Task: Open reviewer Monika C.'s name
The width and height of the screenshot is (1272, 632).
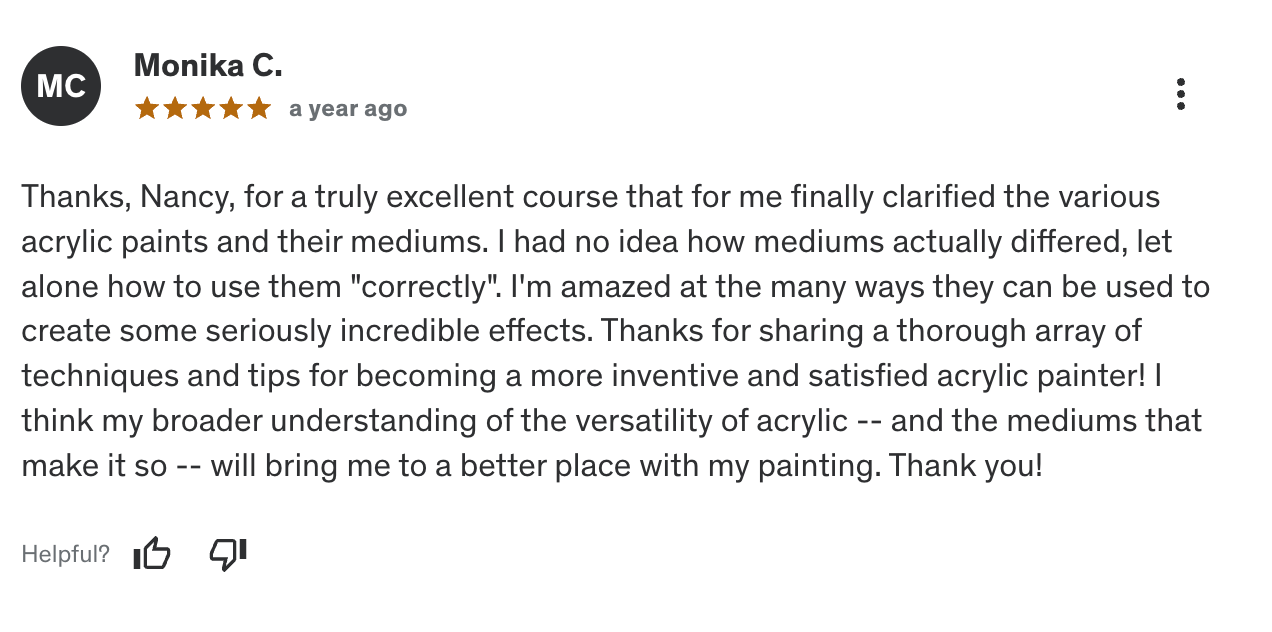Action: [x=208, y=66]
